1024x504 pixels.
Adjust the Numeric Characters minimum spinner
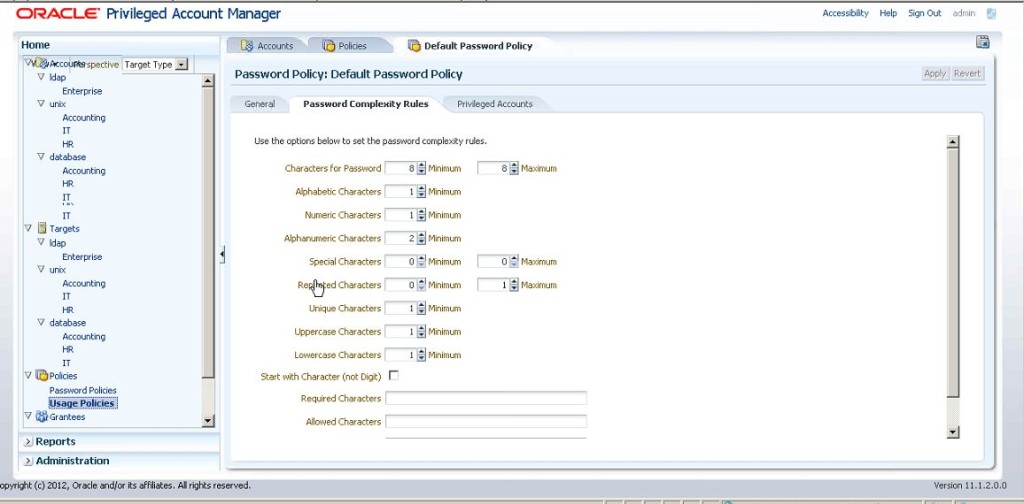pyautogui.click(x=421, y=215)
